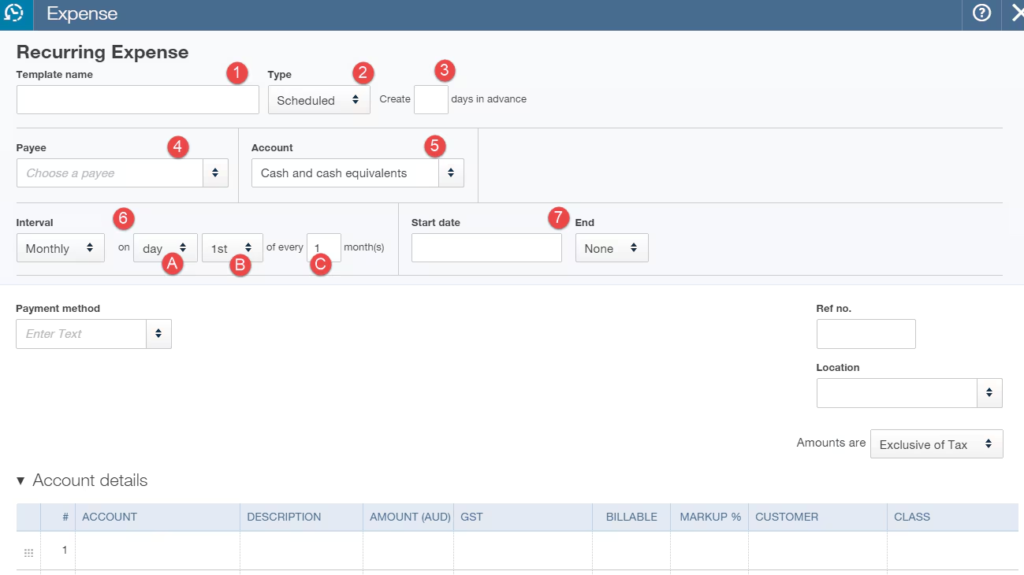Viewport: 1024px width, 575px height.
Task: Click the DESCRIPTION column header
Action: (301, 517)
